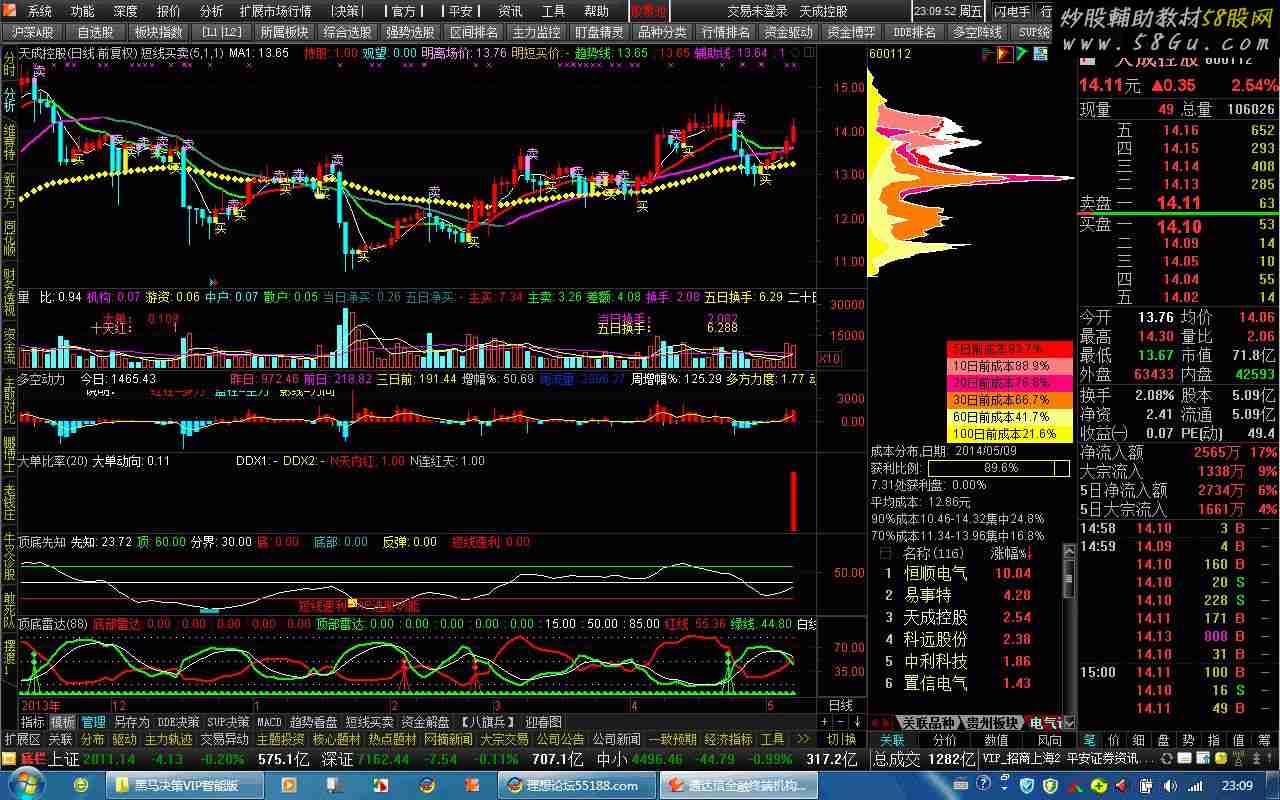Select the MACD indicator tab
1280x800 pixels.
269,722
